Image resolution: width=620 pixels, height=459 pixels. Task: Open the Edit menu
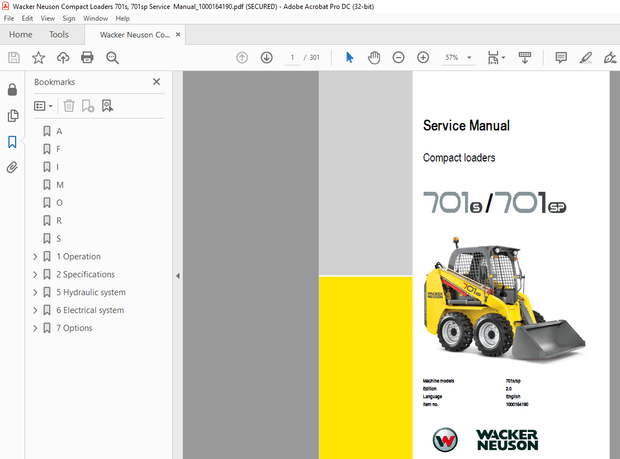27,19
